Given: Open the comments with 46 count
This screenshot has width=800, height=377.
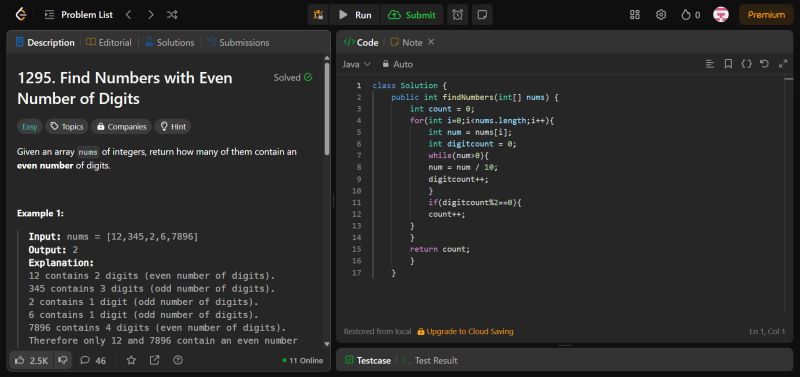Looking at the screenshot, I should (93, 360).
